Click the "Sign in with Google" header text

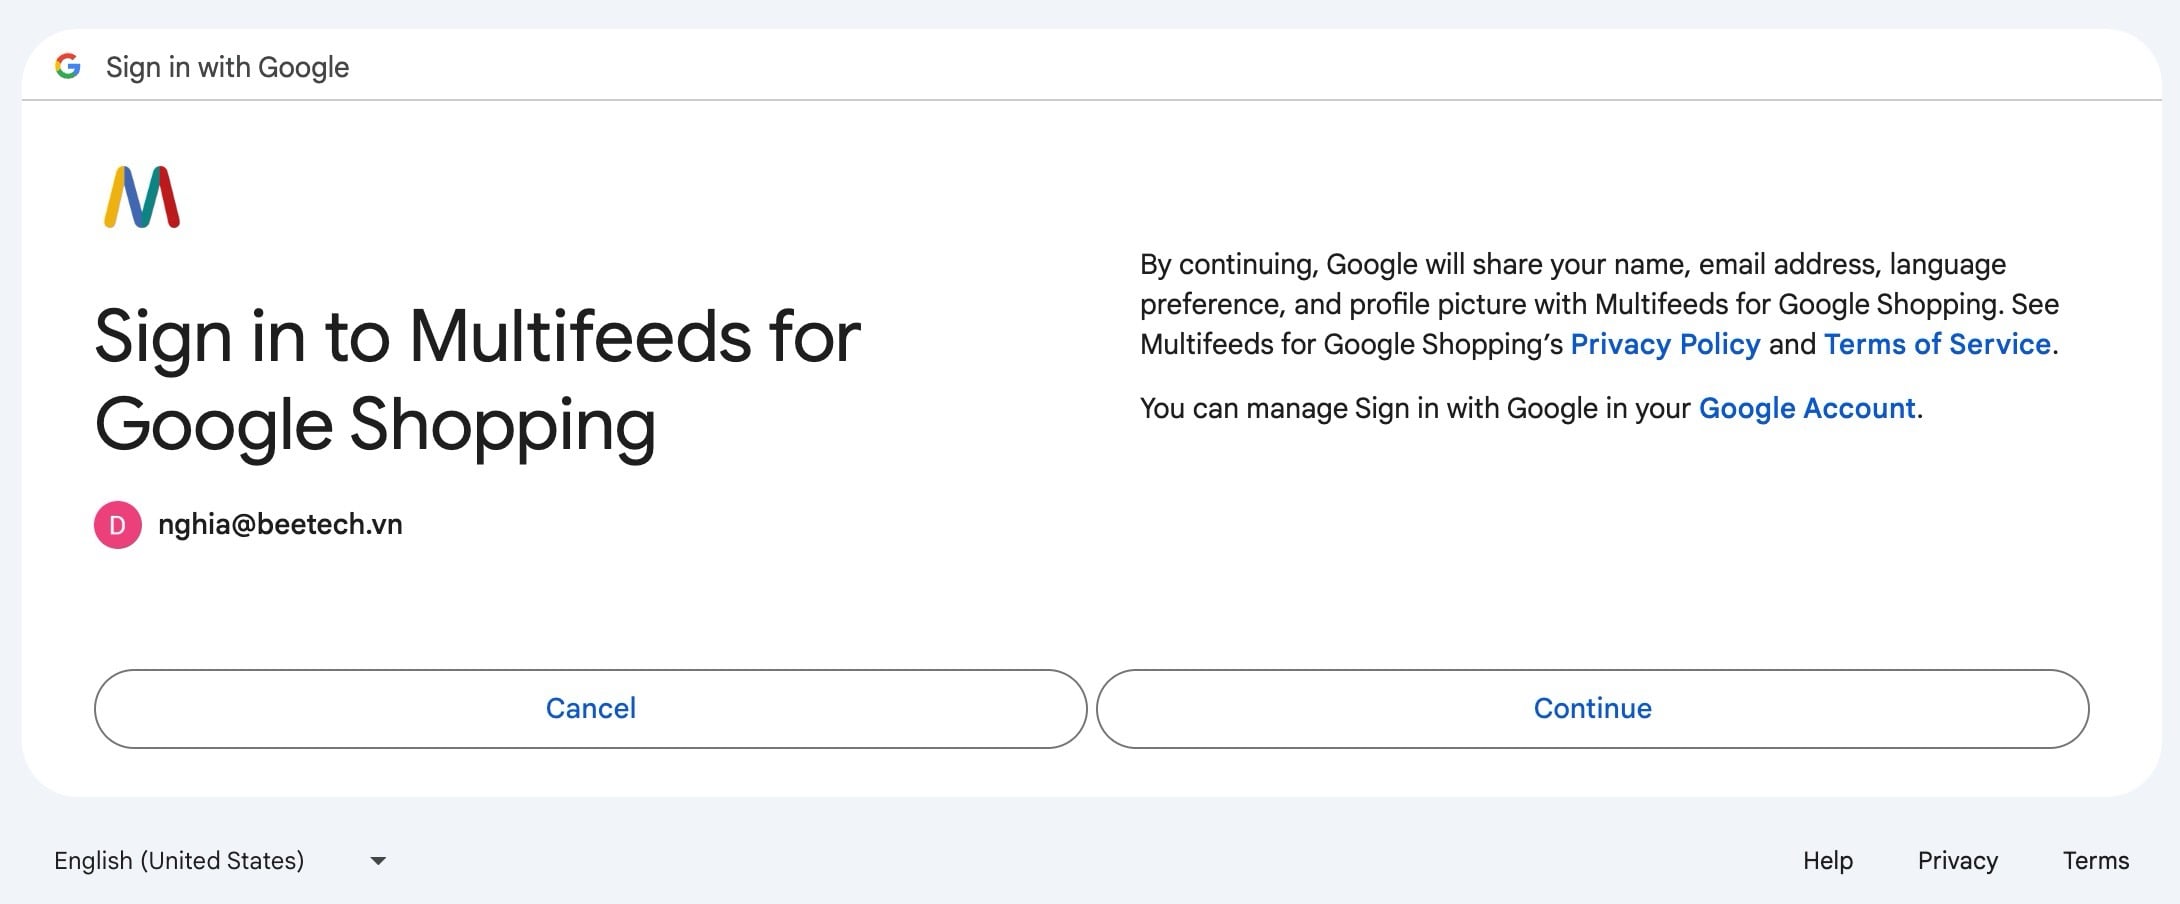pos(228,67)
